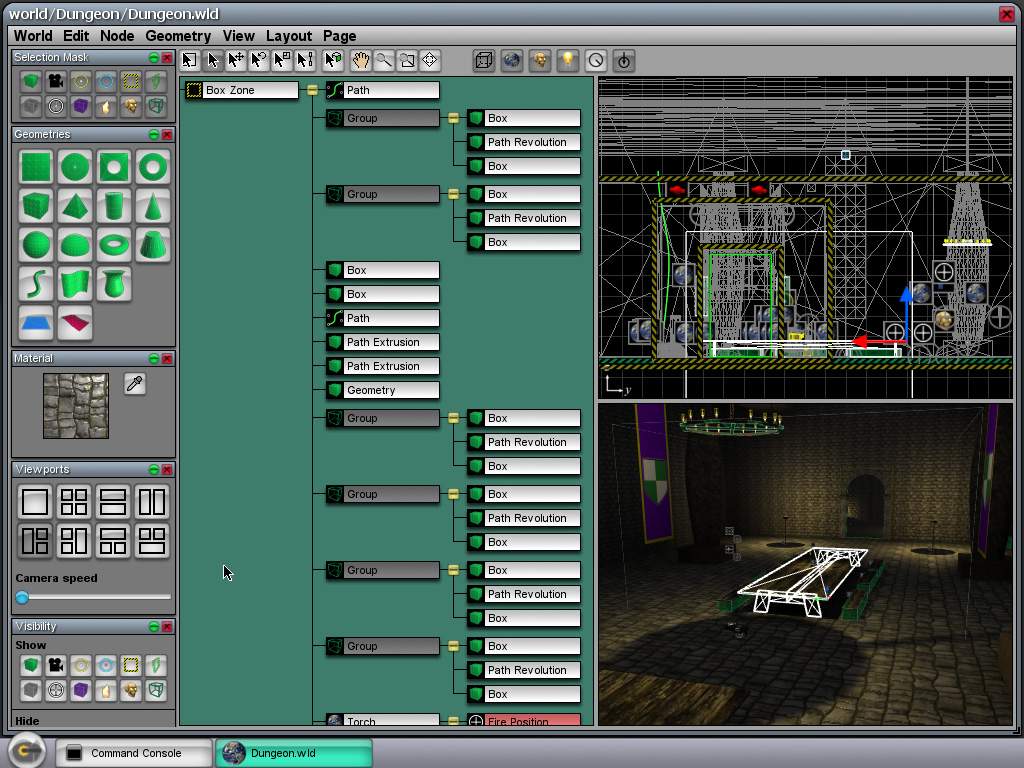1024x768 pixels.
Task: Collapse the Torch node
Action: (x=453, y=721)
